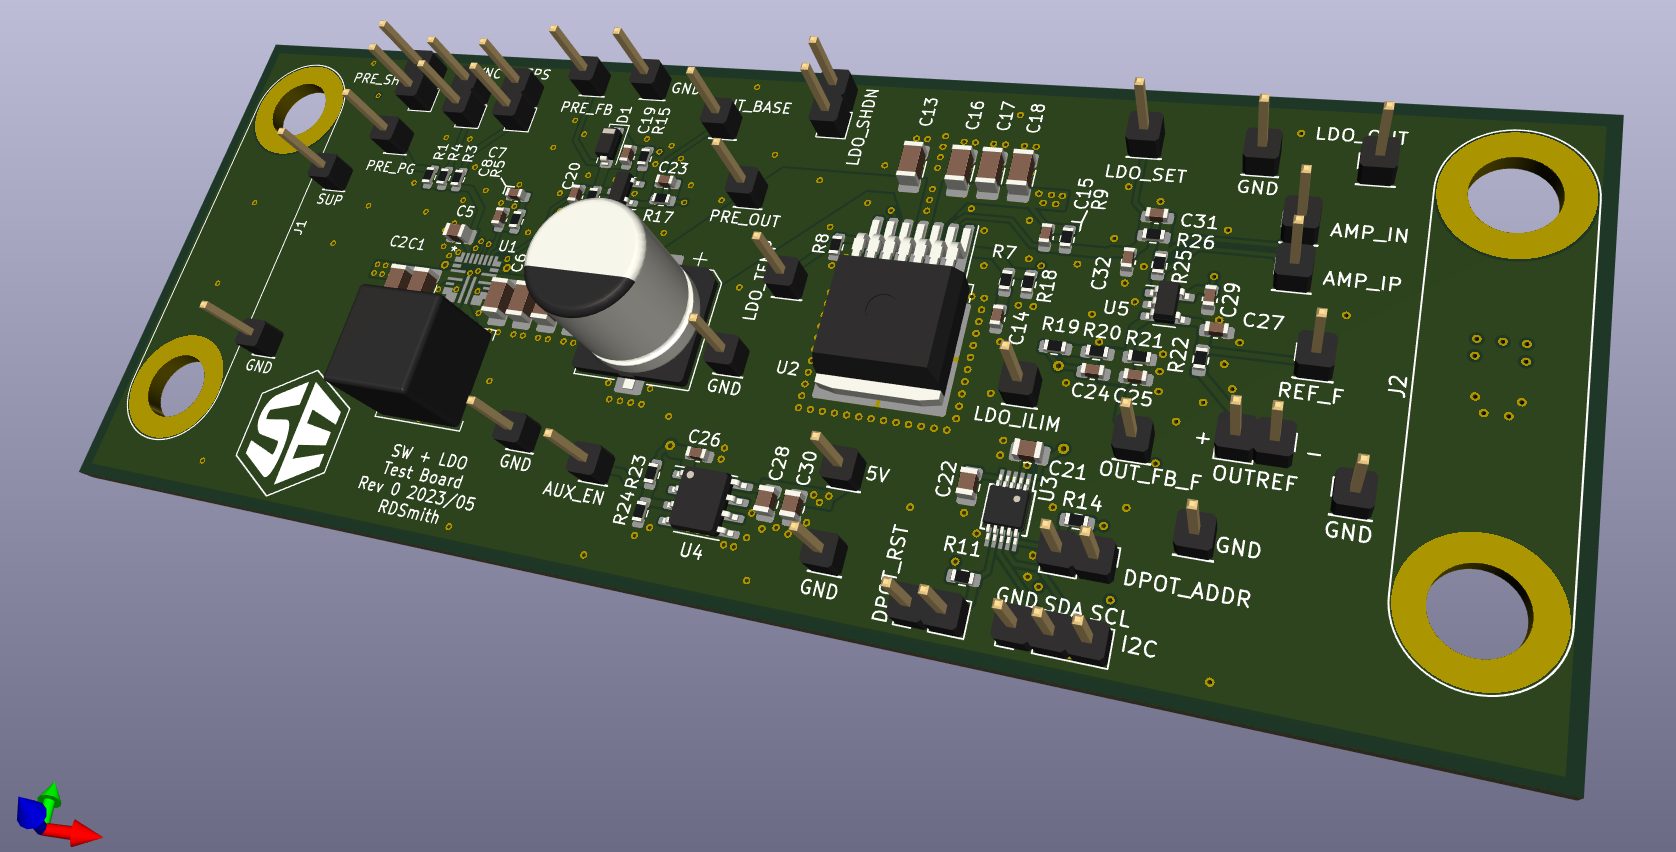Click the C31 reference designator text
1676x852 pixels.
pos(1198,221)
